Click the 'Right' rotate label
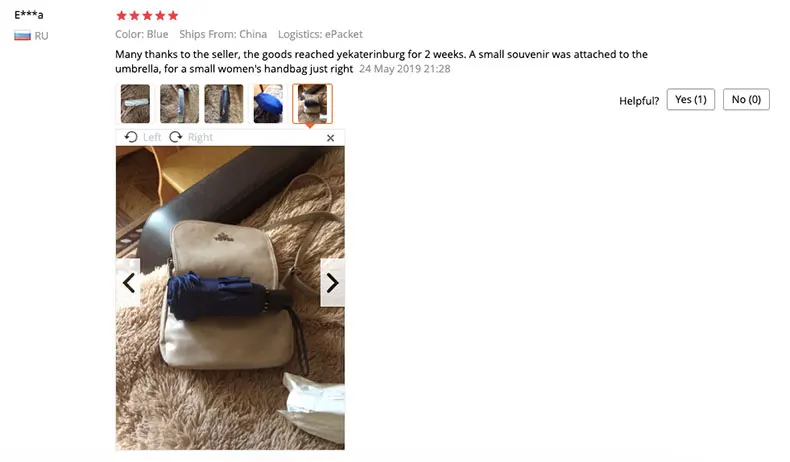This screenshot has width=790, height=462. 200,137
